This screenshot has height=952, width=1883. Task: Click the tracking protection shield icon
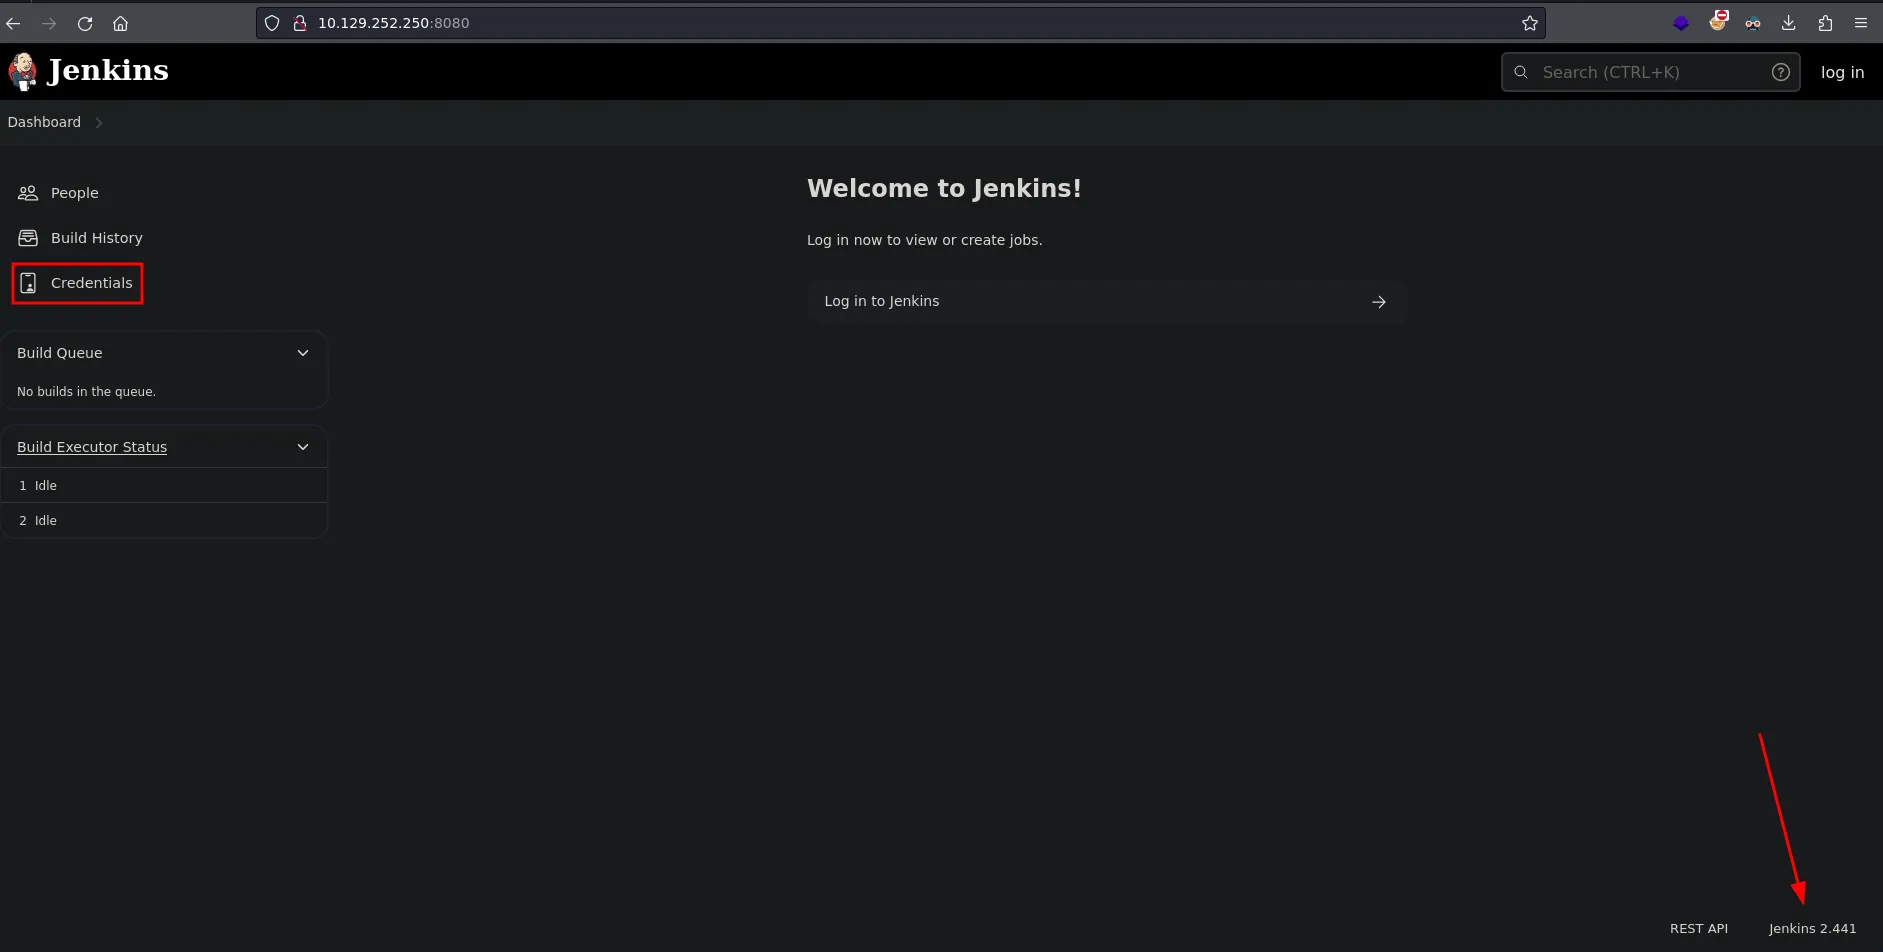(271, 23)
